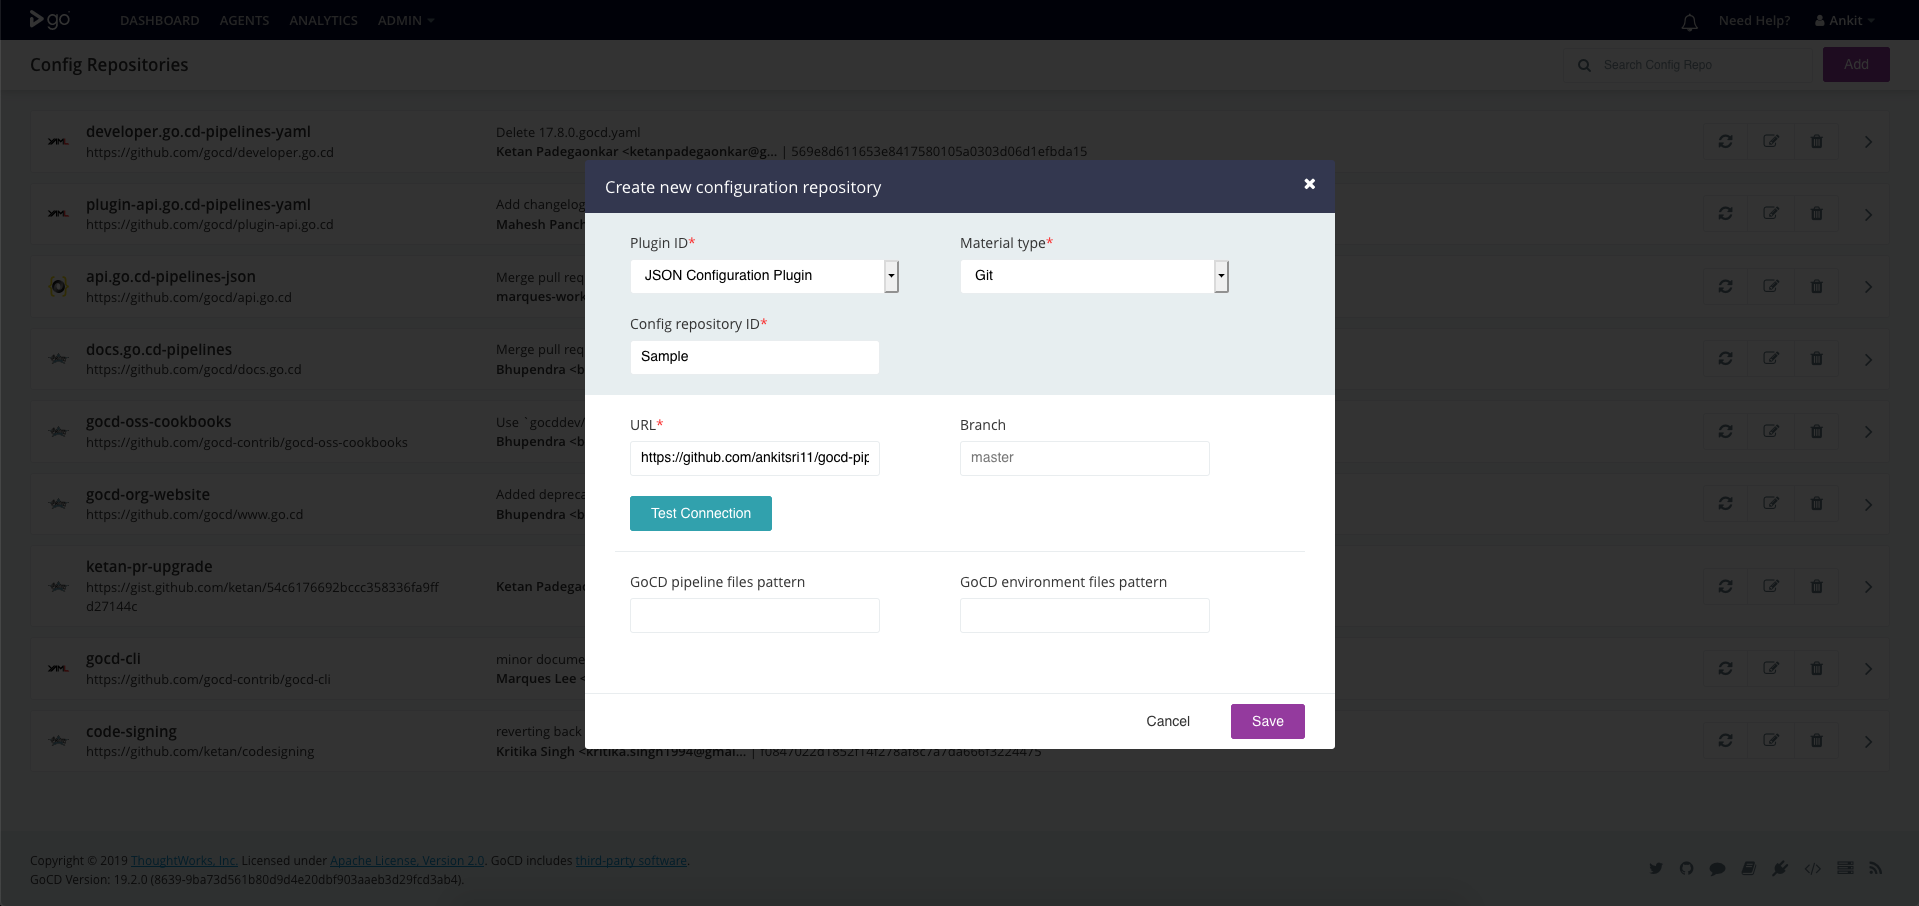This screenshot has height=906, width=1919.
Task: Expand the docs.go.cd-pipelines repository row
Action: pyautogui.click(x=1867, y=359)
